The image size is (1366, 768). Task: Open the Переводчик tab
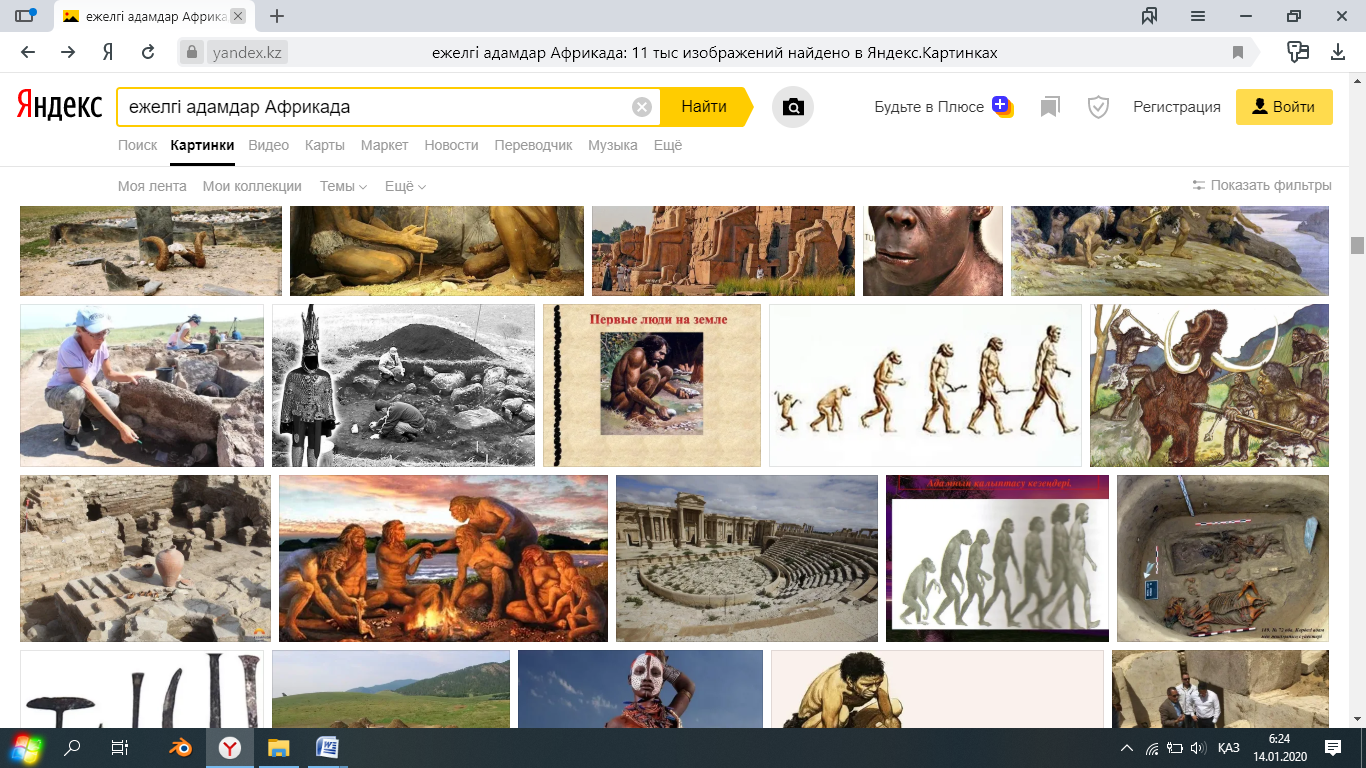[533, 145]
